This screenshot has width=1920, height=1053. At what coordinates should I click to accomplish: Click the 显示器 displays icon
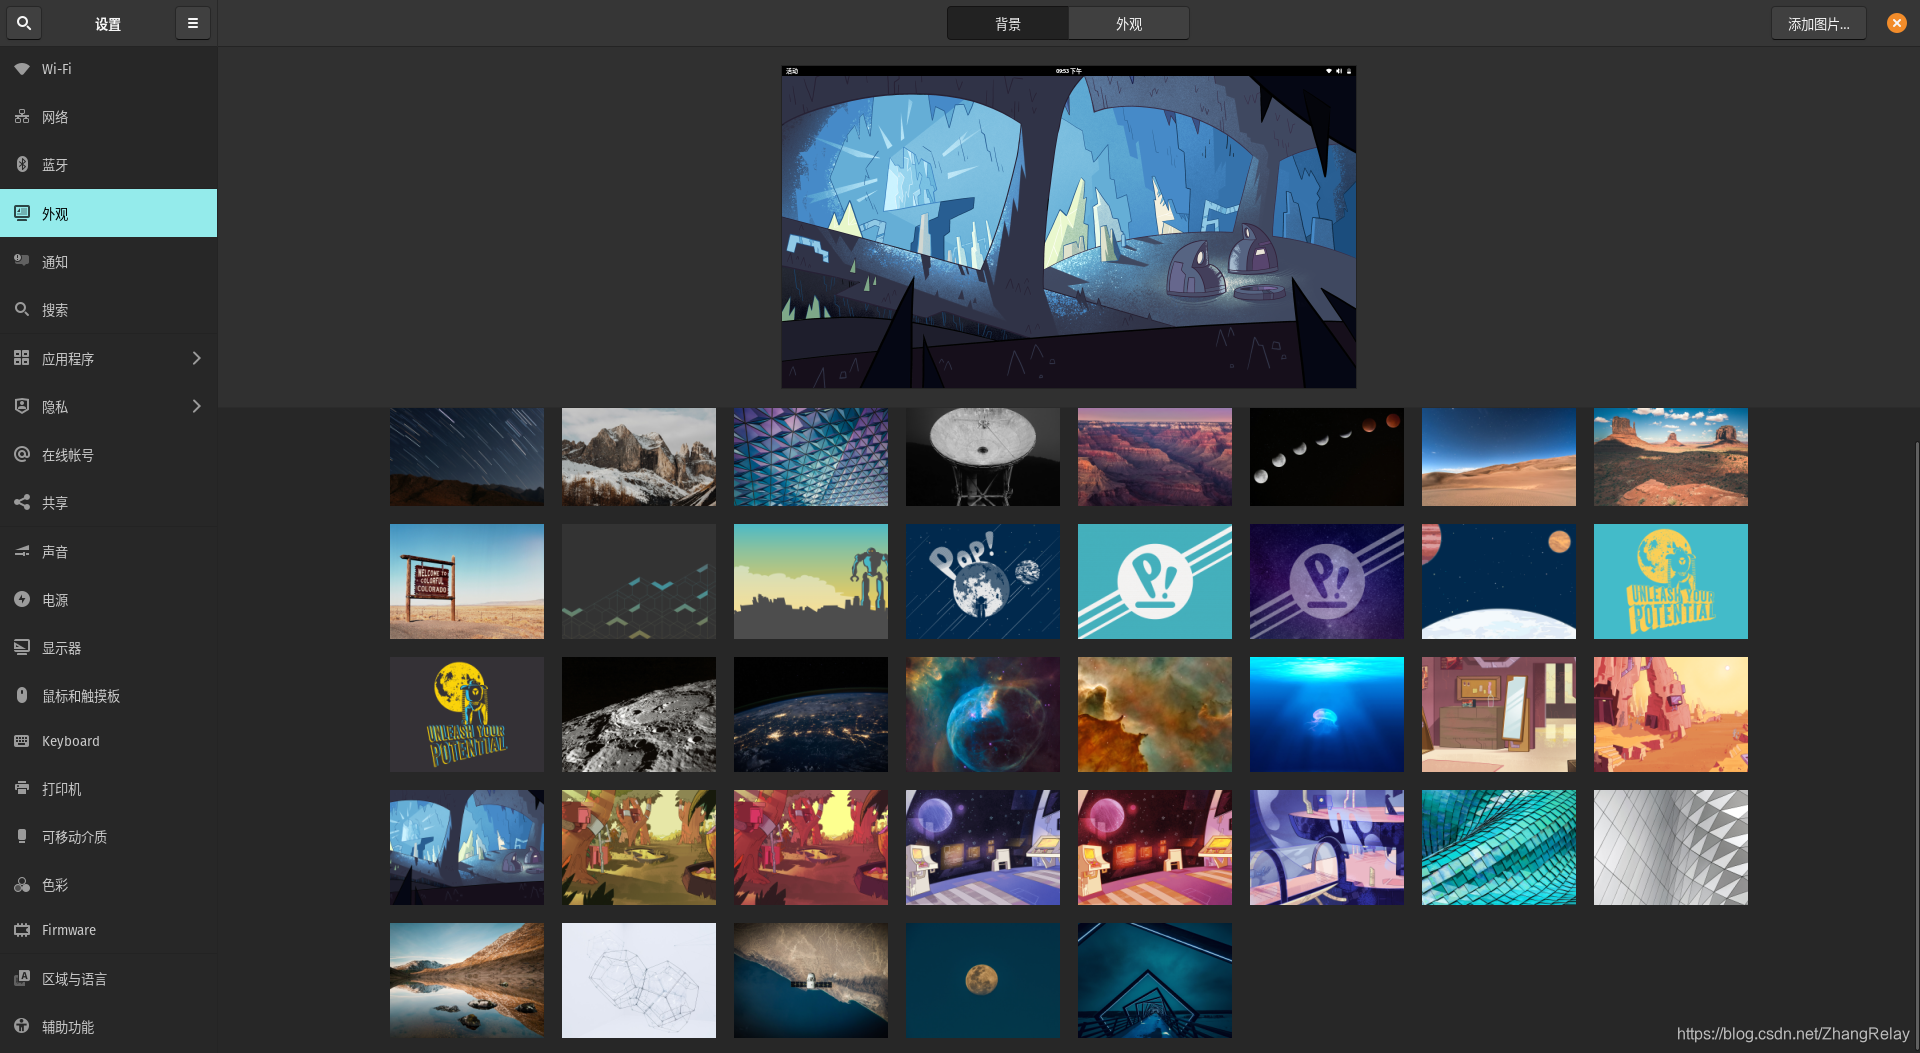click(x=22, y=647)
